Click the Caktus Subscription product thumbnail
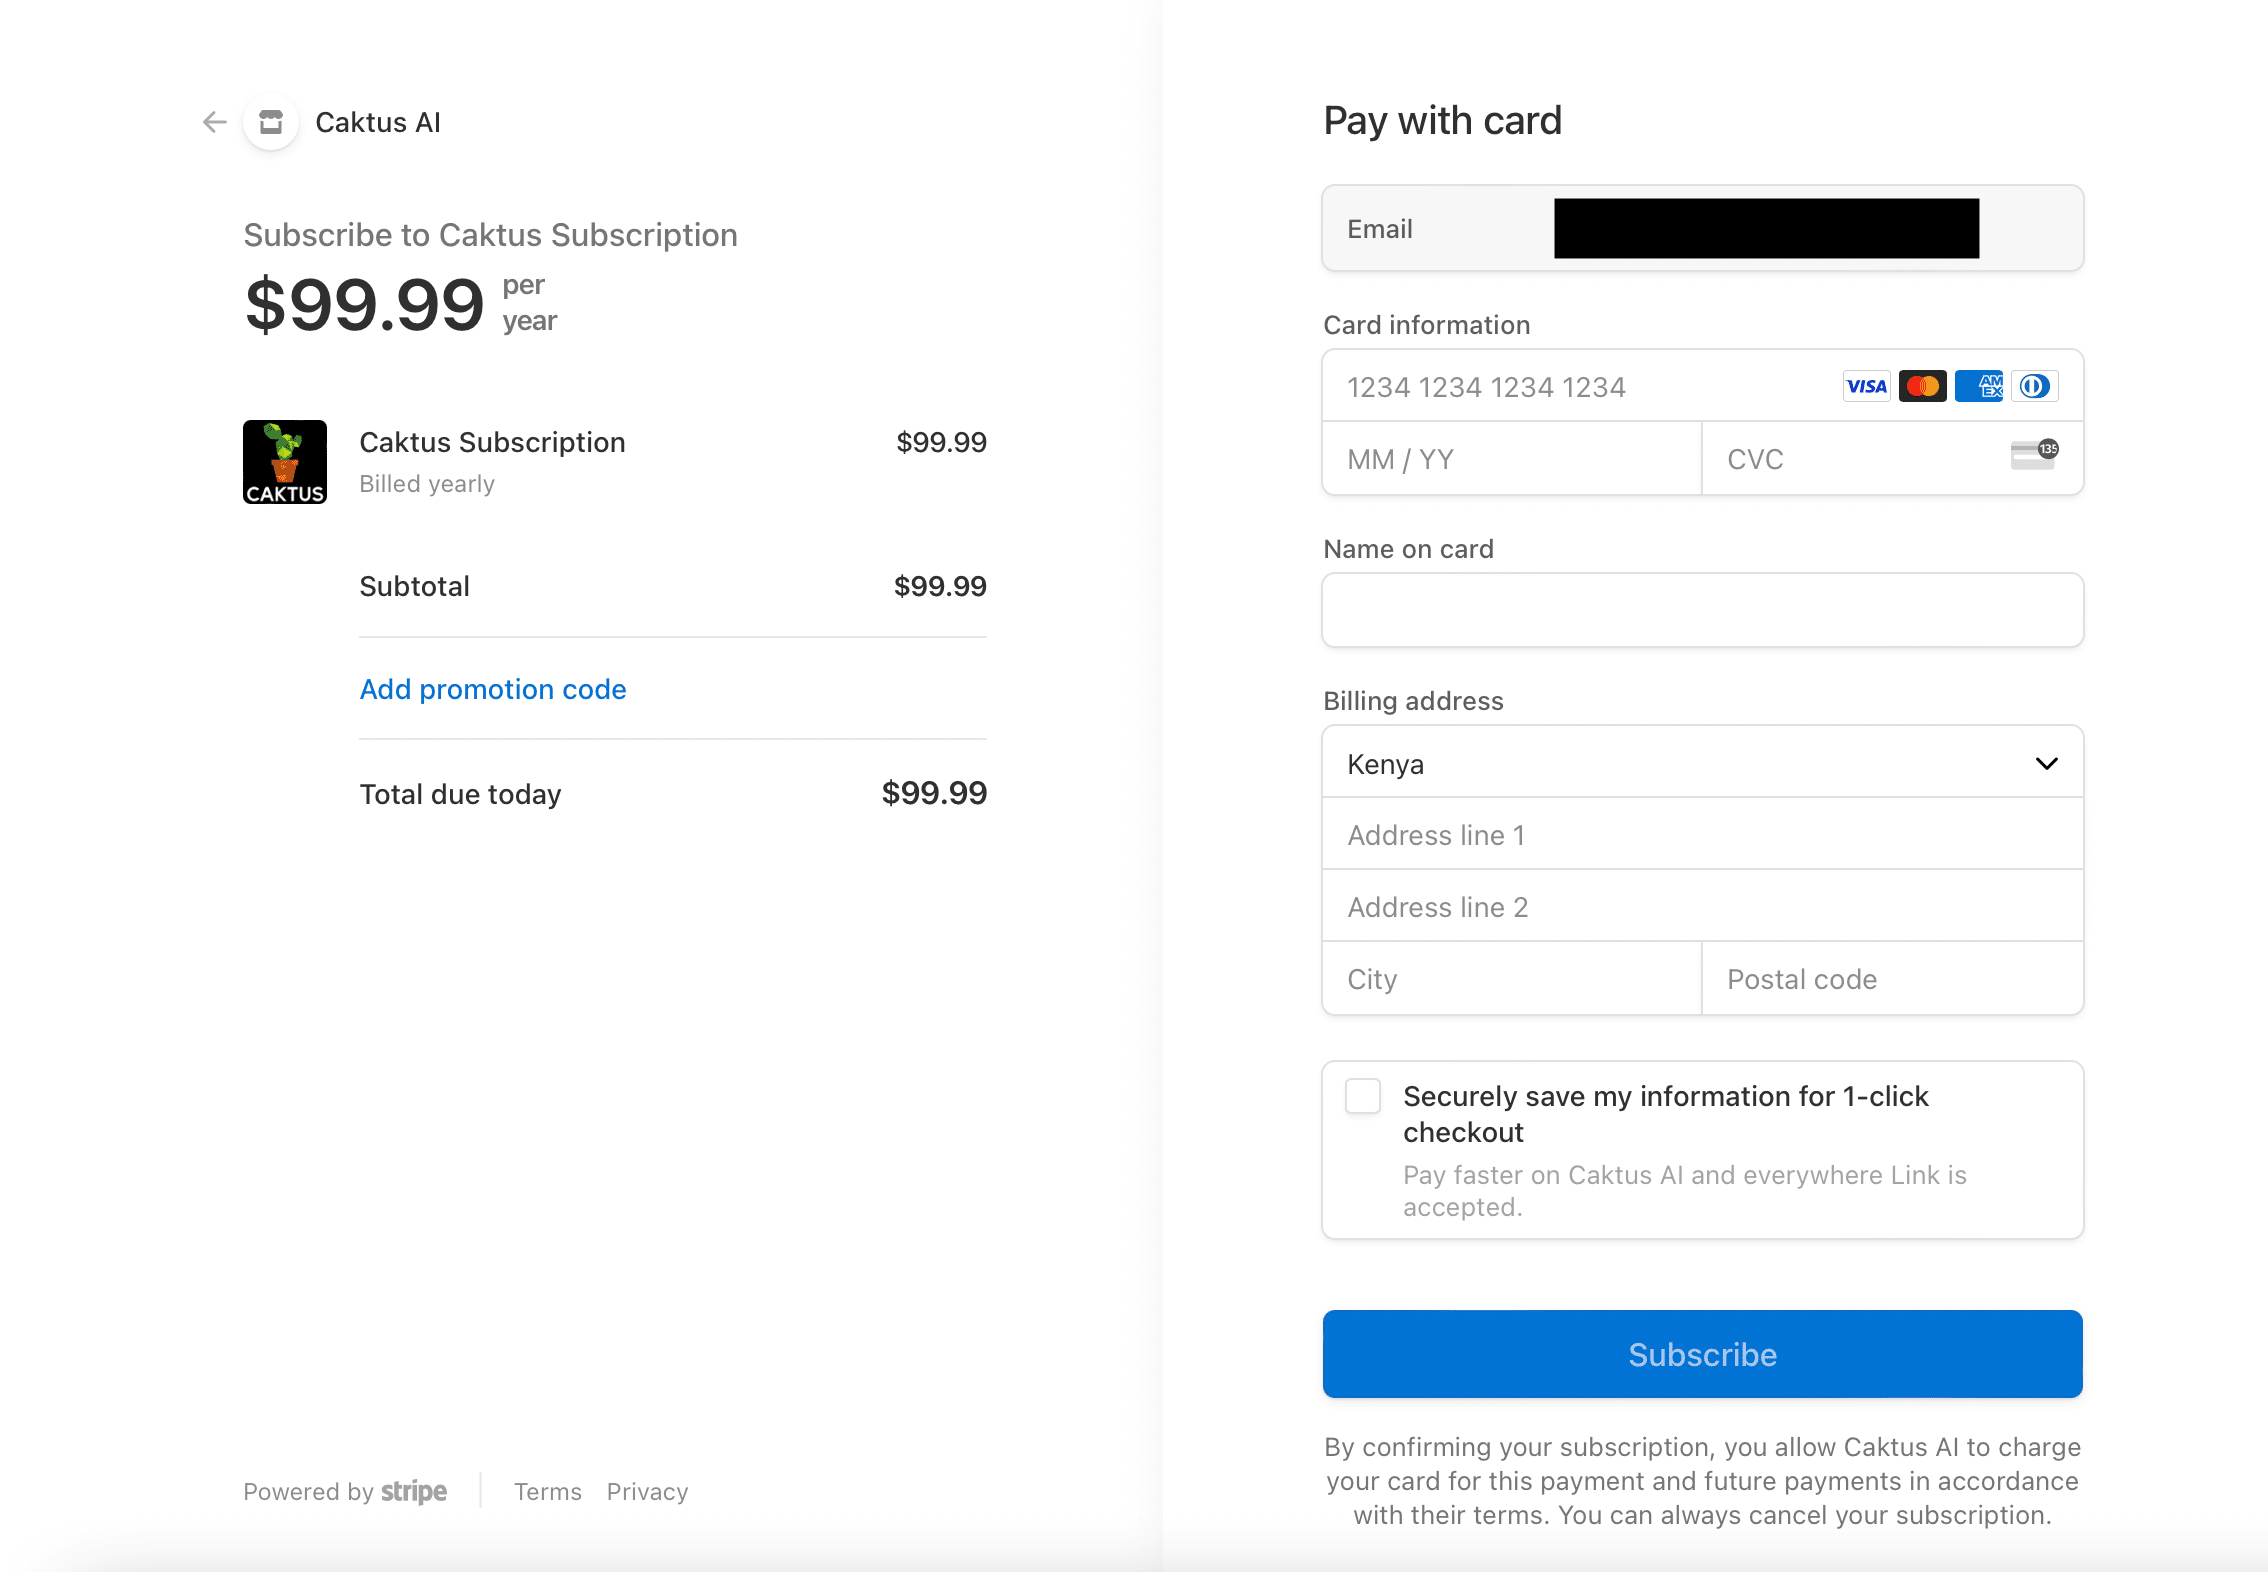This screenshot has width=2268, height=1572. [285, 462]
